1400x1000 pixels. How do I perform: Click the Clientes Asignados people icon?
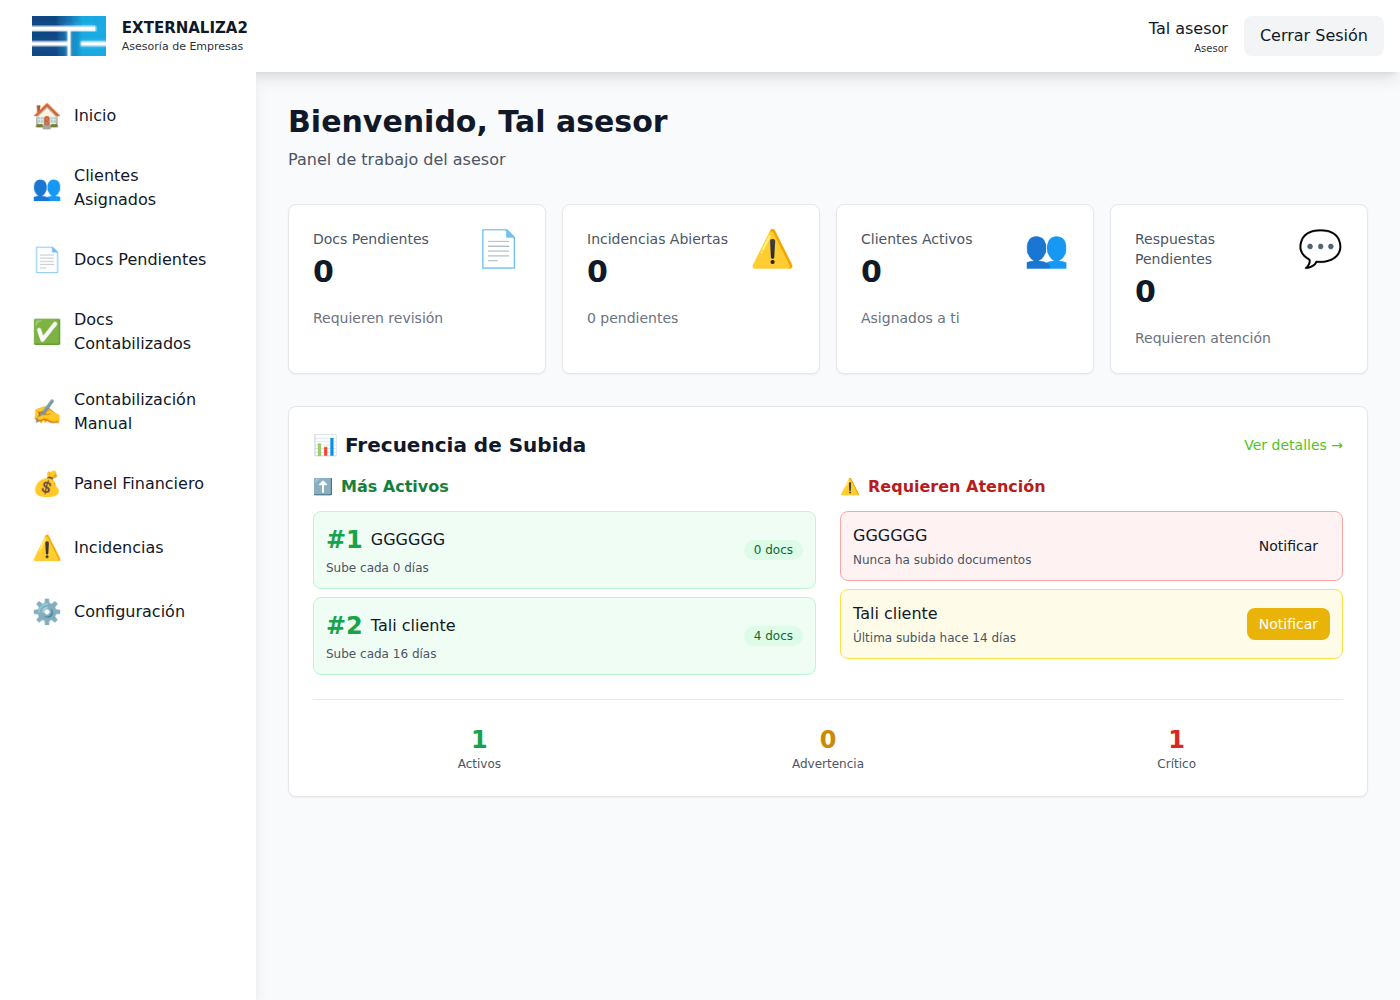tap(47, 188)
